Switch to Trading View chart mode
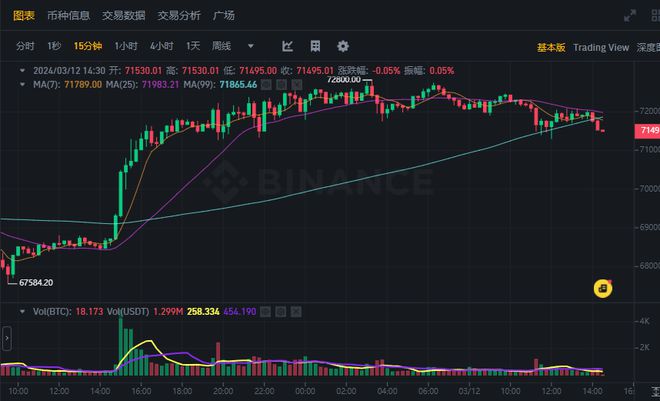This screenshot has width=660, height=401. pyautogui.click(x=602, y=47)
